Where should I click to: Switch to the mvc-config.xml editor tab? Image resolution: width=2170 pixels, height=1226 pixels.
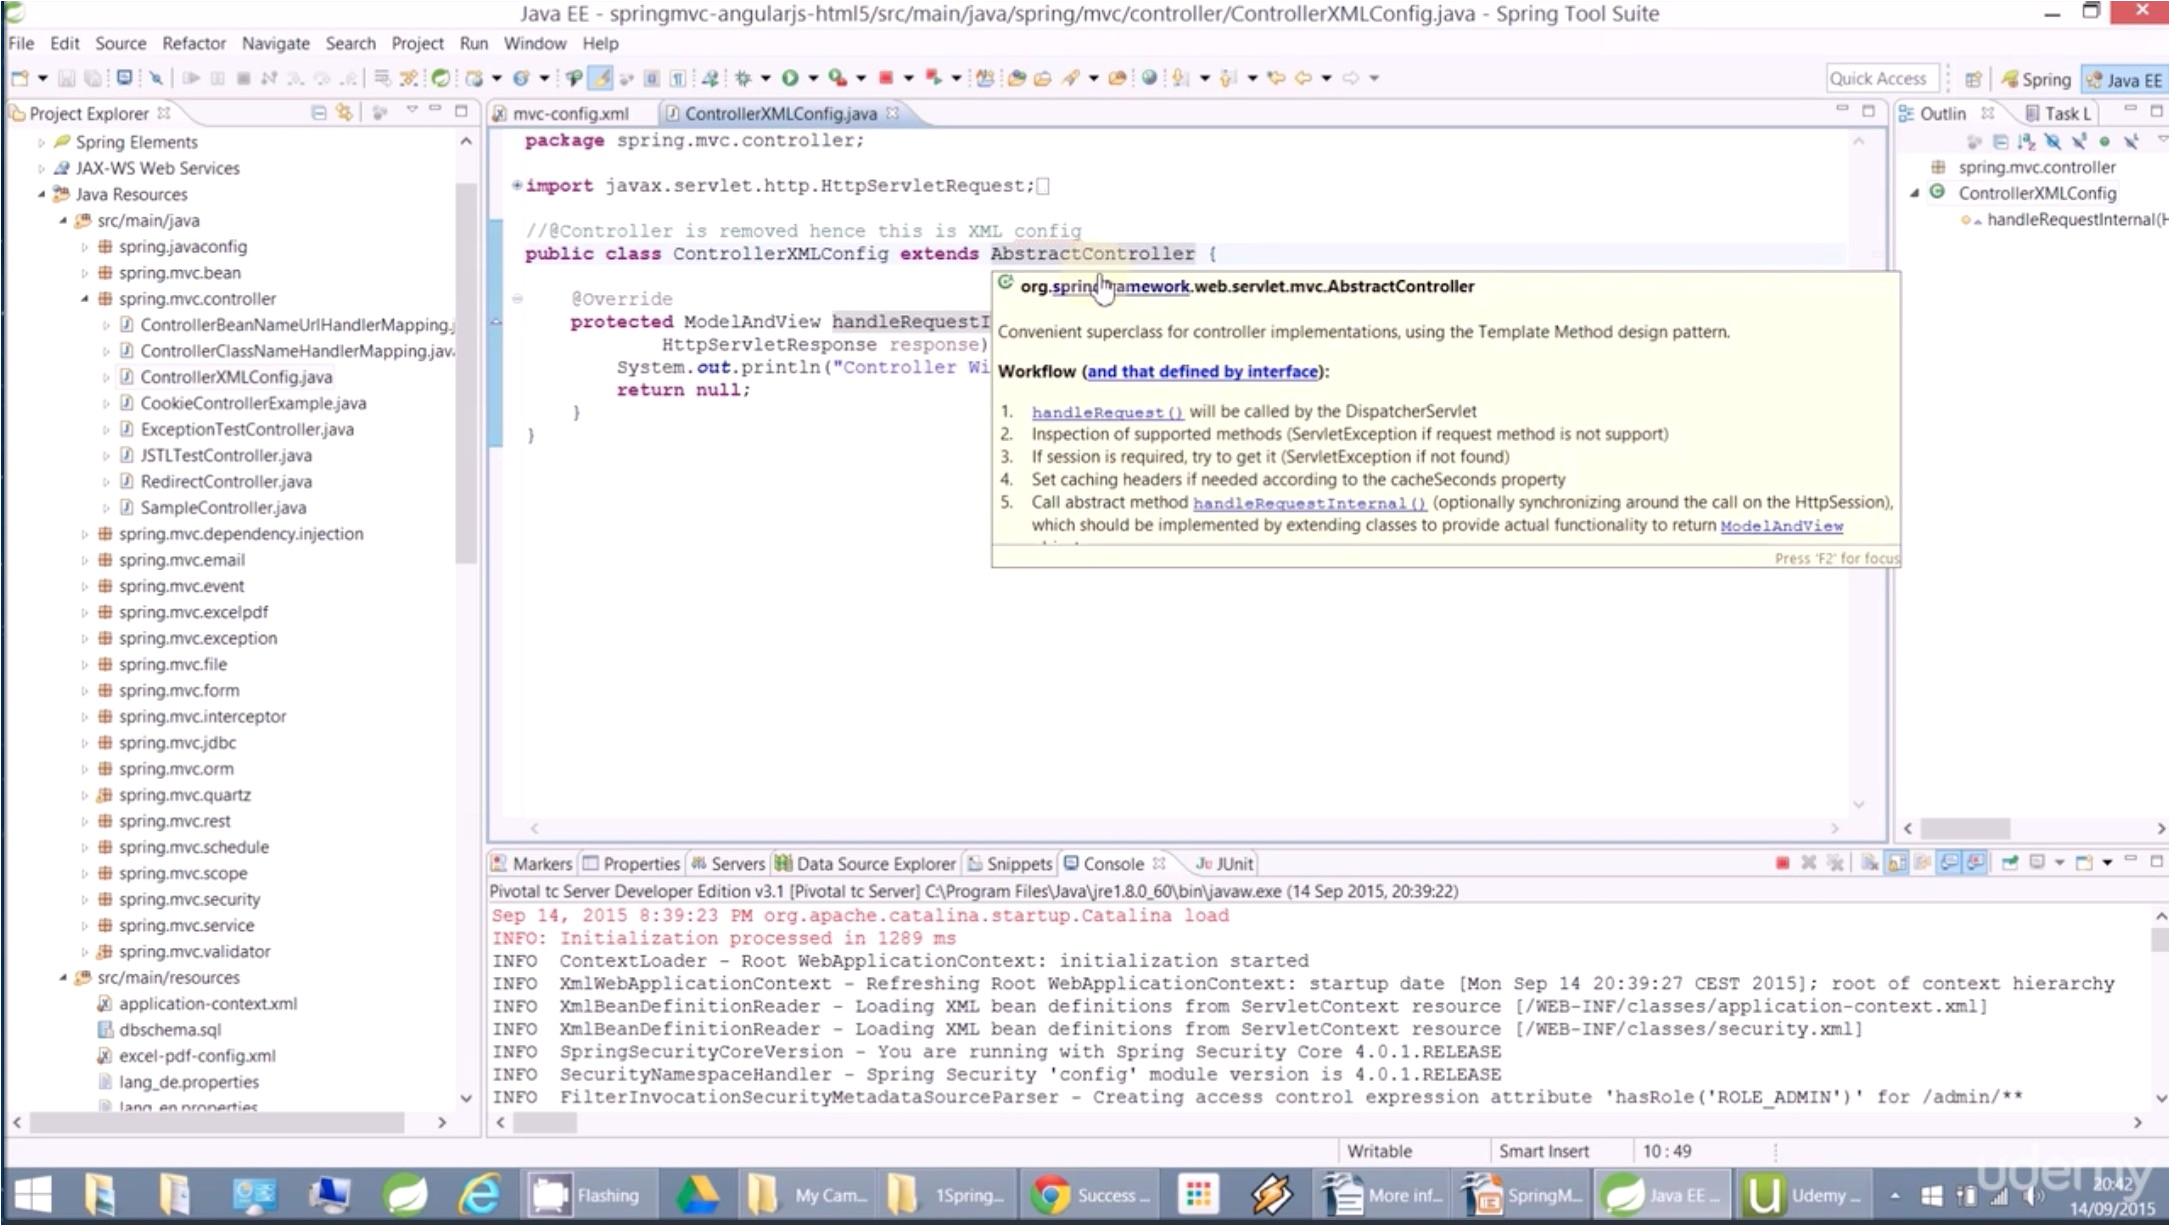tap(570, 114)
